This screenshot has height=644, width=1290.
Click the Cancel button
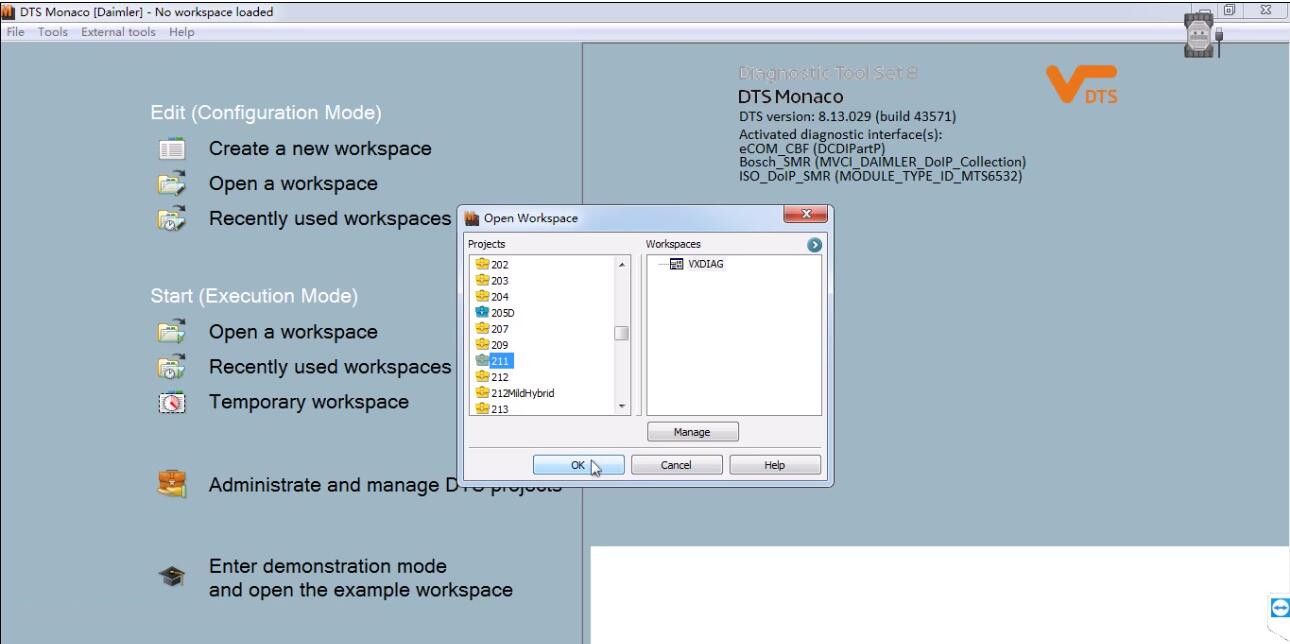pyautogui.click(x=676, y=465)
